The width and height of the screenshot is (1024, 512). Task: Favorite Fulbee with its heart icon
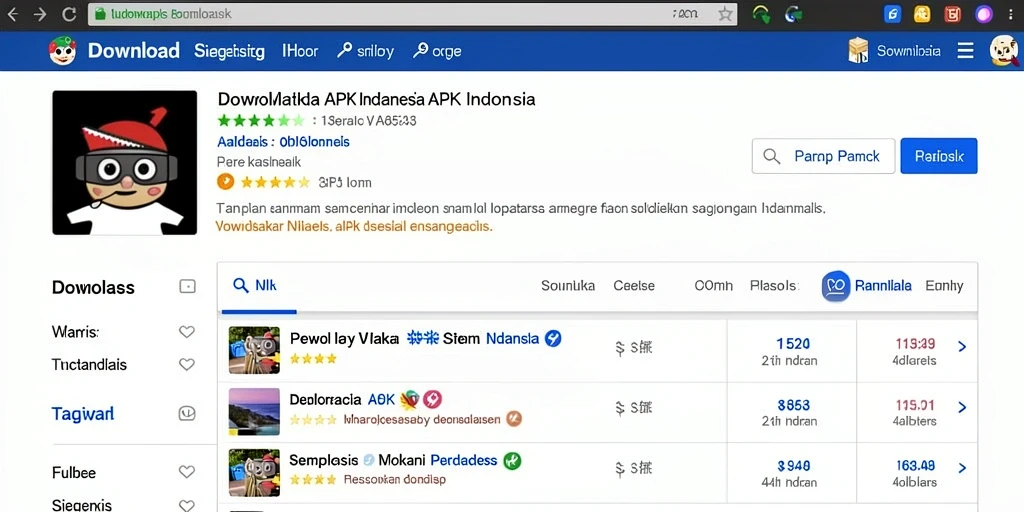[187, 472]
